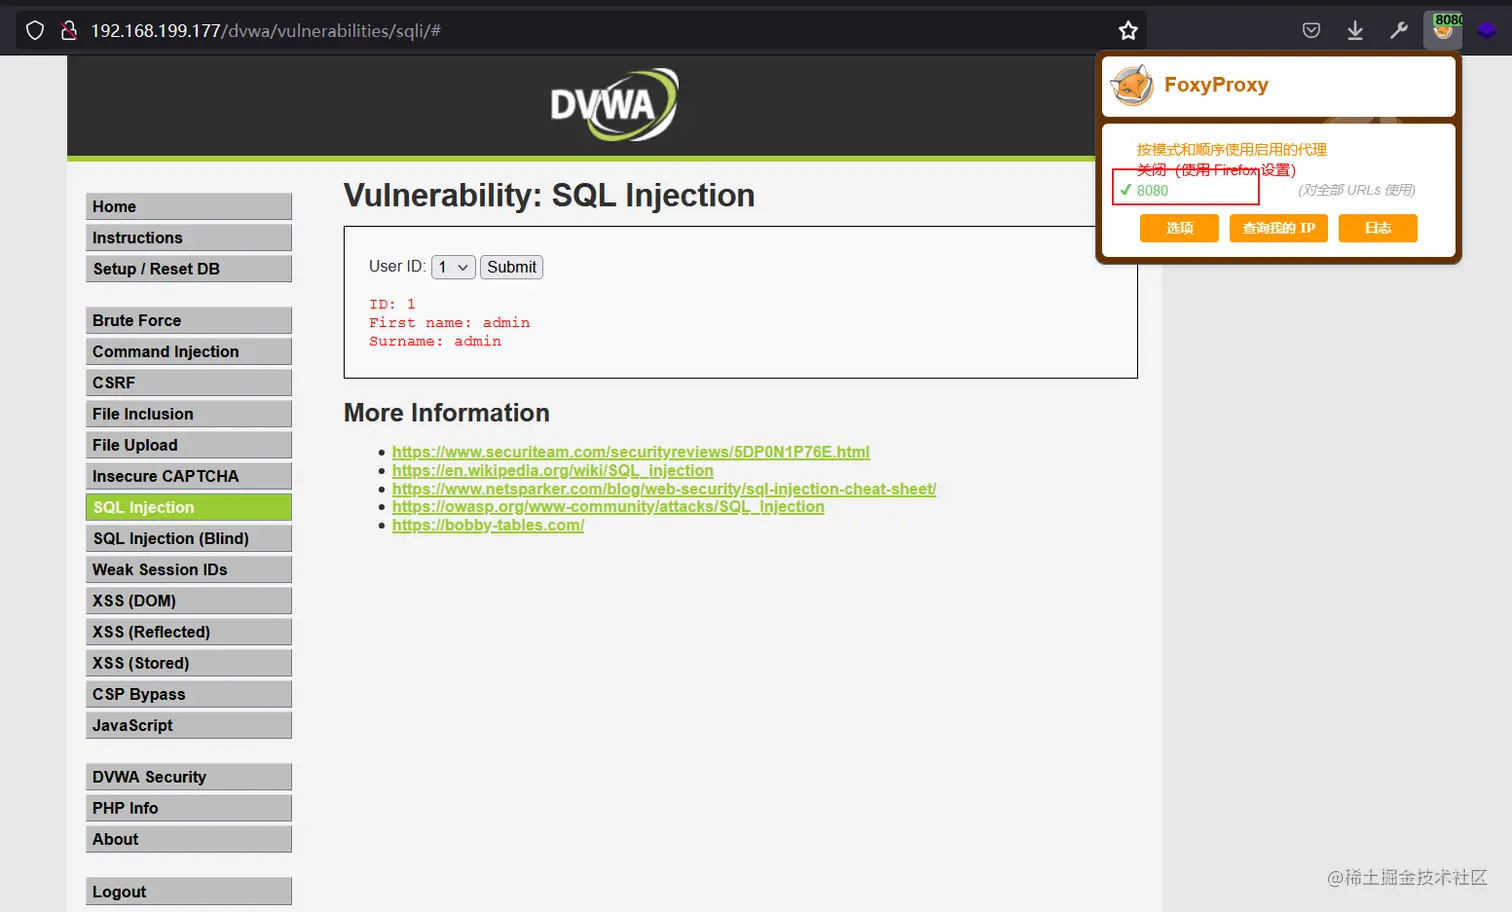Screen dimensions: 1512x912
Task: Open the Insecure CAPTCHA menu item
Action: pos(189,476)
